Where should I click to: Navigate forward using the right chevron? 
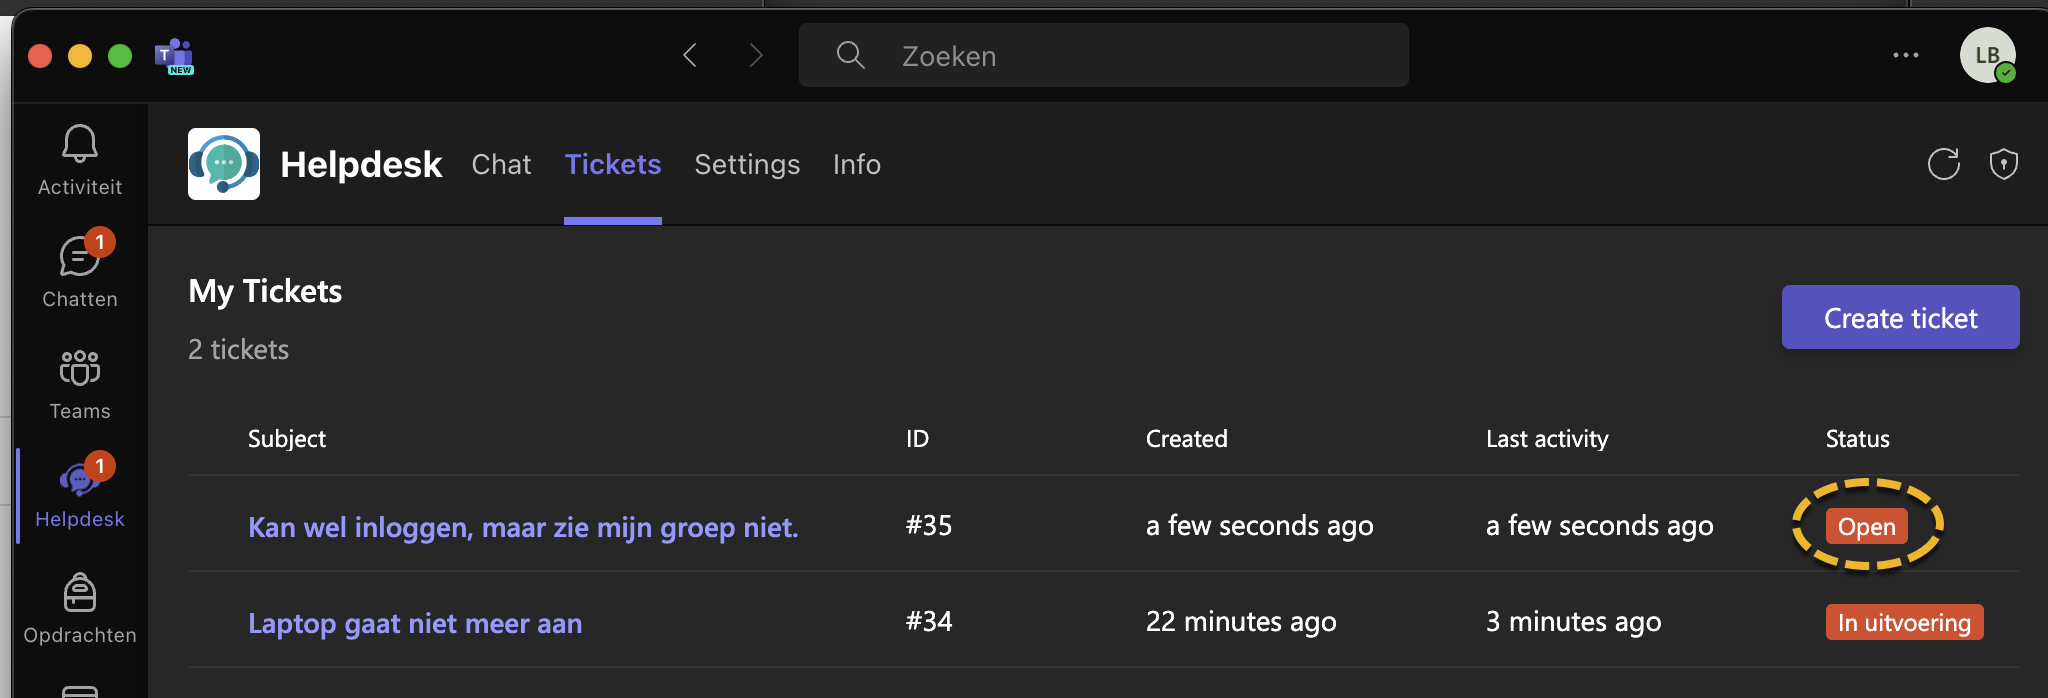[756, 55]
